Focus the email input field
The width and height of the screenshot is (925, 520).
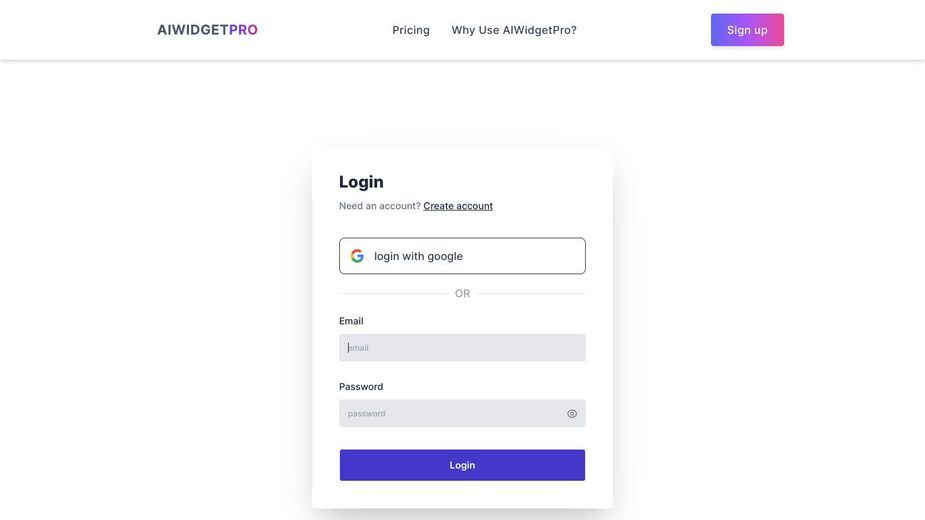pyautogui.click(x=462, y=348)
